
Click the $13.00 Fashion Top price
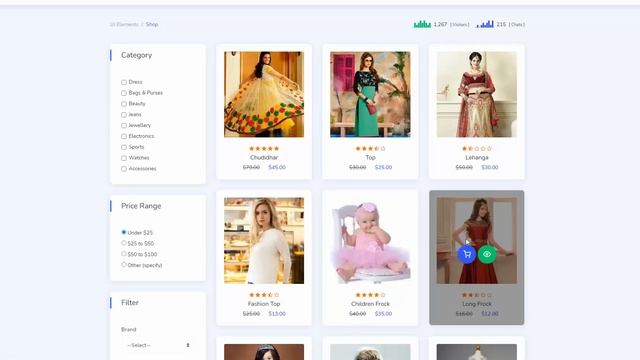click(277, 314)
